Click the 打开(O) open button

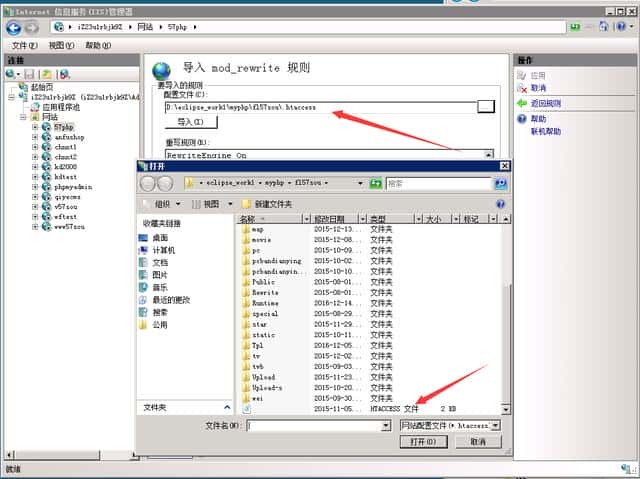(424, 442)
